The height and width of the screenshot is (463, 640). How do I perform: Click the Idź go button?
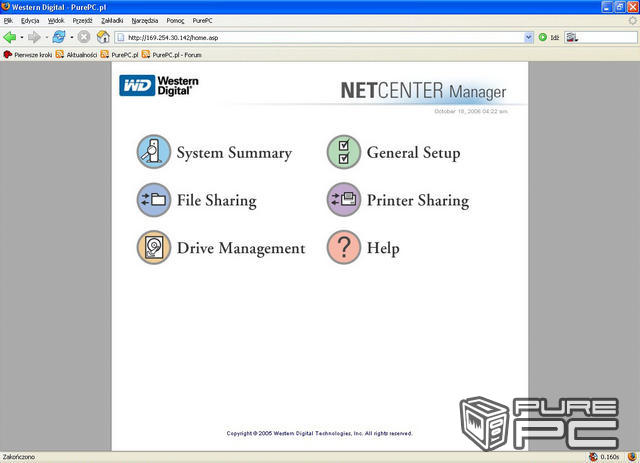click(549, 37)
